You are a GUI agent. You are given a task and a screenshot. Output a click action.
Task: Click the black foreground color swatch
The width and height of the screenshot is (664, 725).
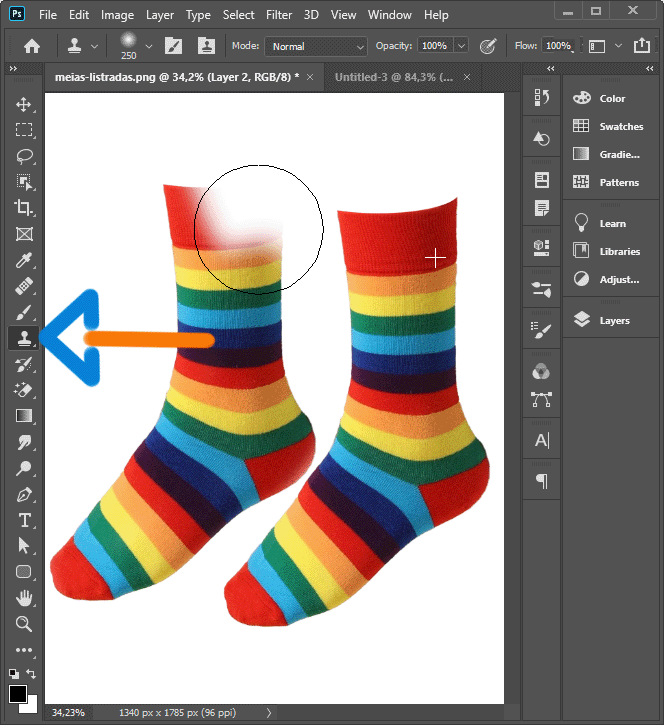point(18,694)
